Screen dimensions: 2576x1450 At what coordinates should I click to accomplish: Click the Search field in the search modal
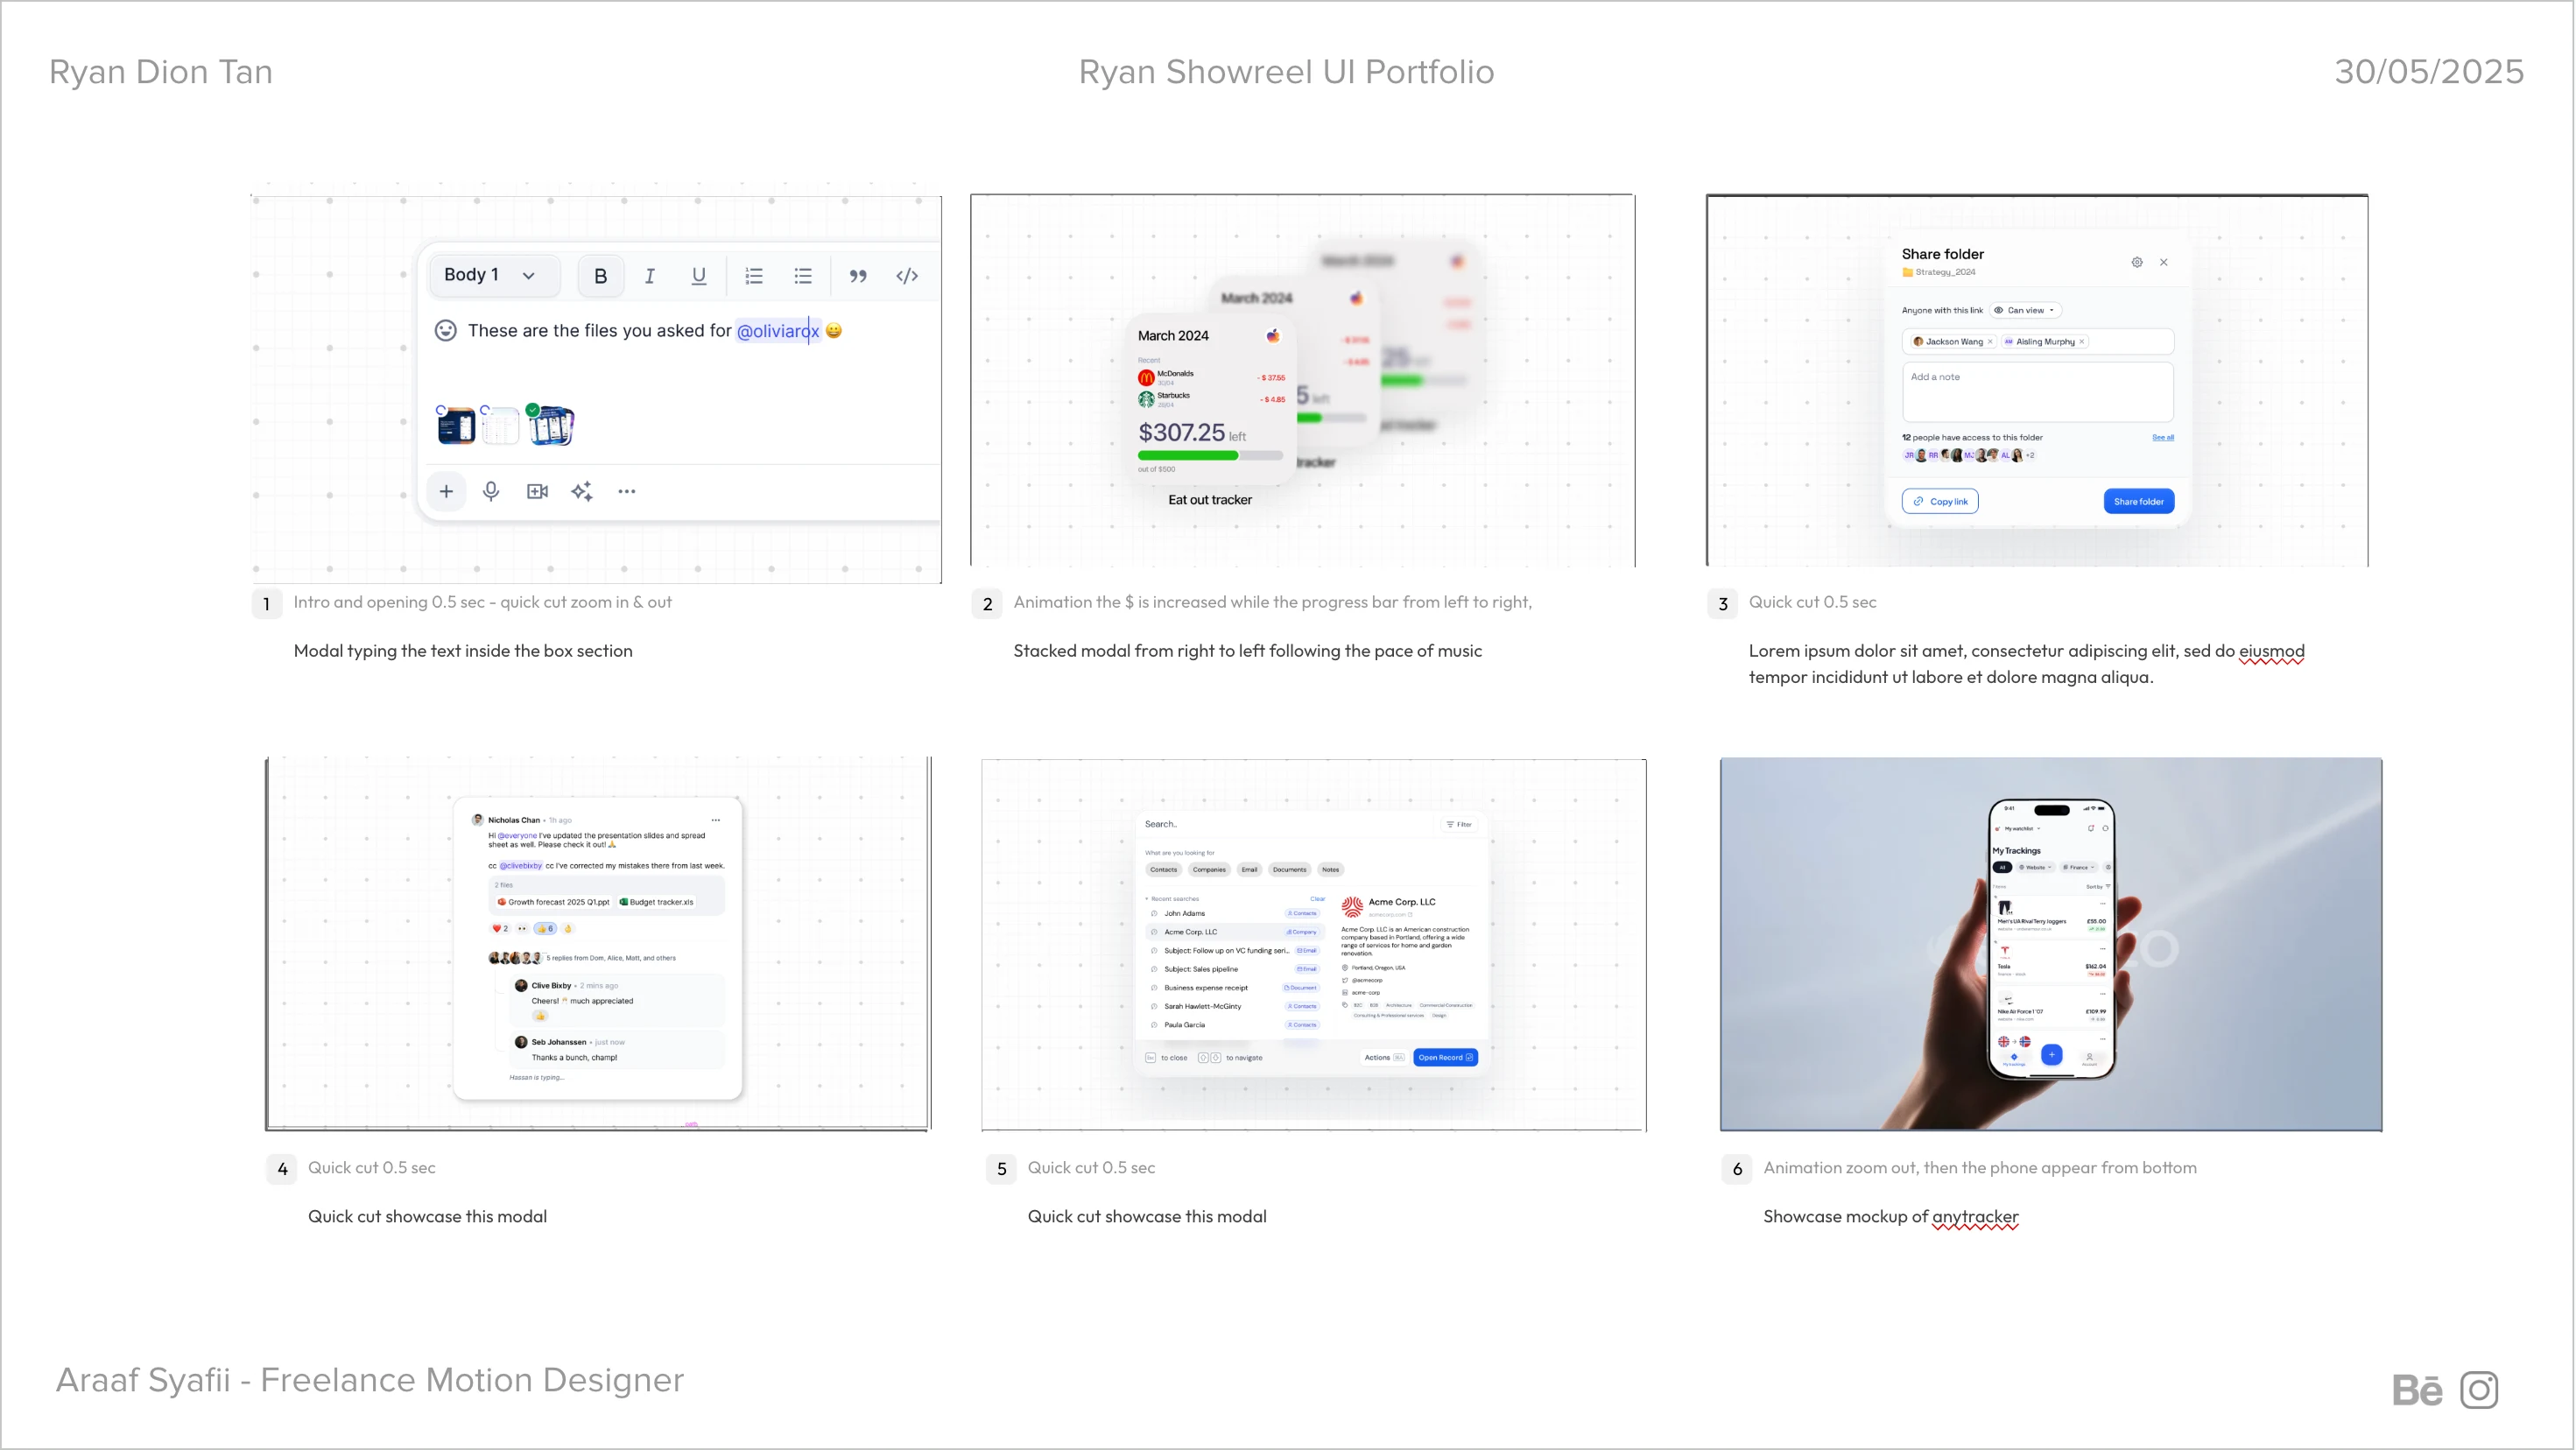coord(1285,825)
